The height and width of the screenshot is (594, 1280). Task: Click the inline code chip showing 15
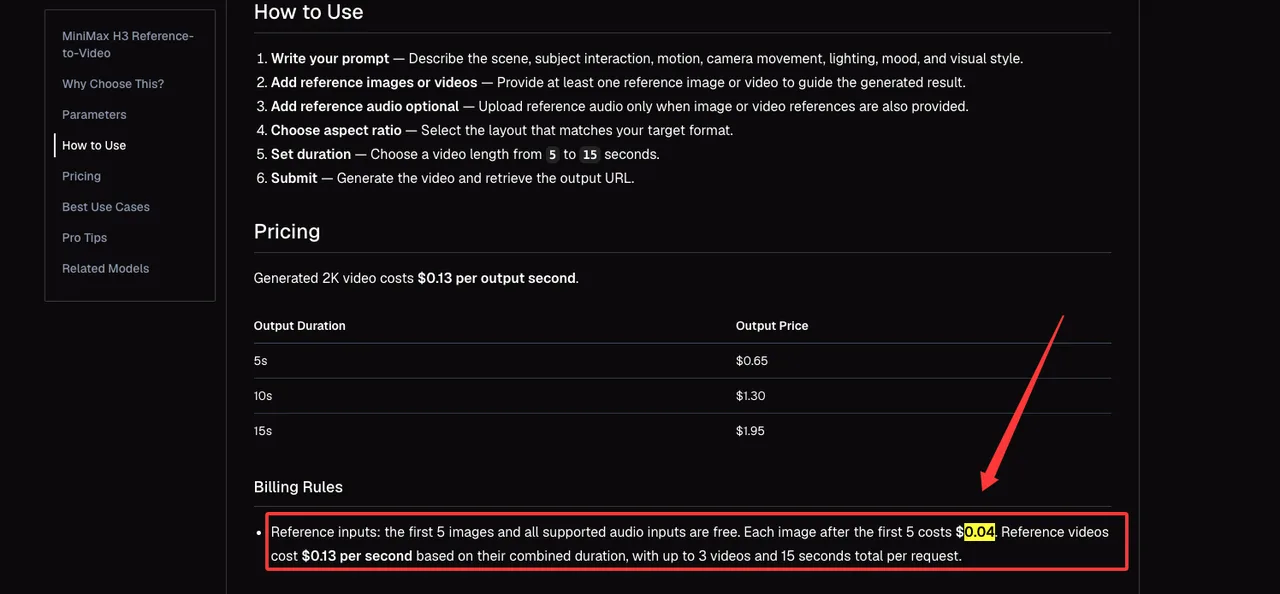click(590, 155)
